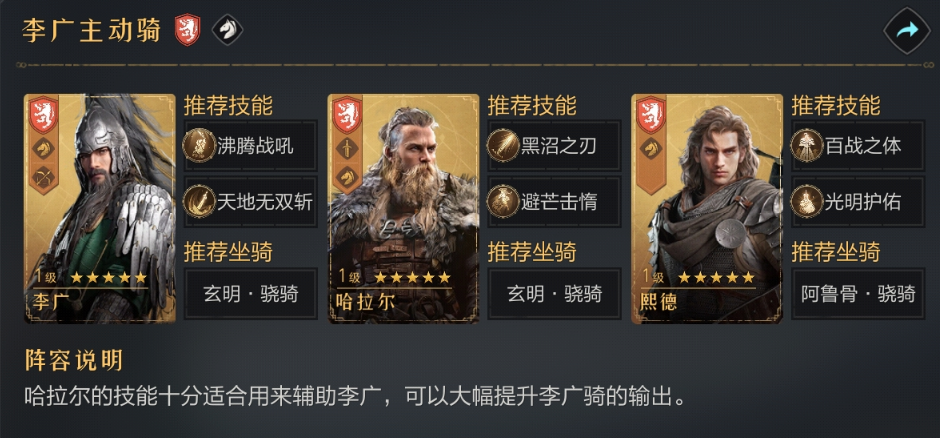Screen dimensions: 940x438
Task: Click the red lion faction badge by the title
Action: click(187, 31)
